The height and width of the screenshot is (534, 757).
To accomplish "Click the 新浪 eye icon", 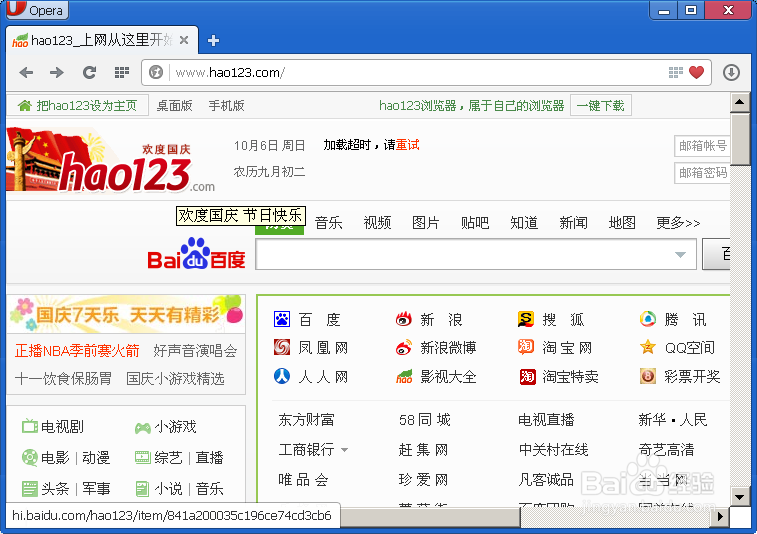I will click(404, 319).
